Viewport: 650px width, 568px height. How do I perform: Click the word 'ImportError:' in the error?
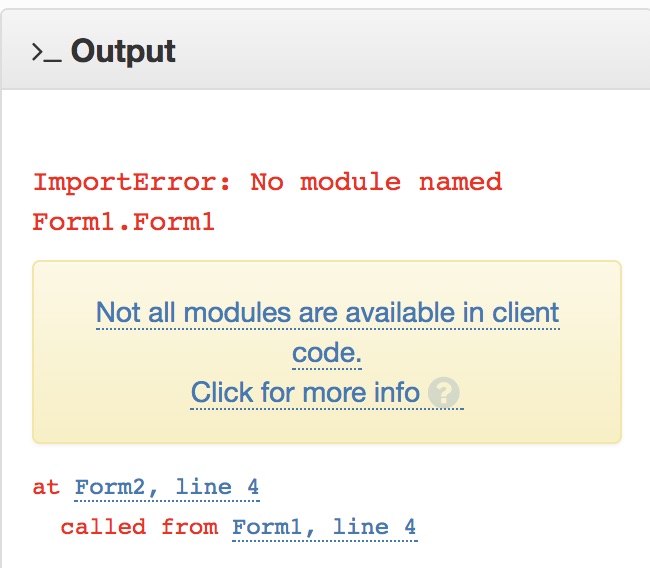132,182
